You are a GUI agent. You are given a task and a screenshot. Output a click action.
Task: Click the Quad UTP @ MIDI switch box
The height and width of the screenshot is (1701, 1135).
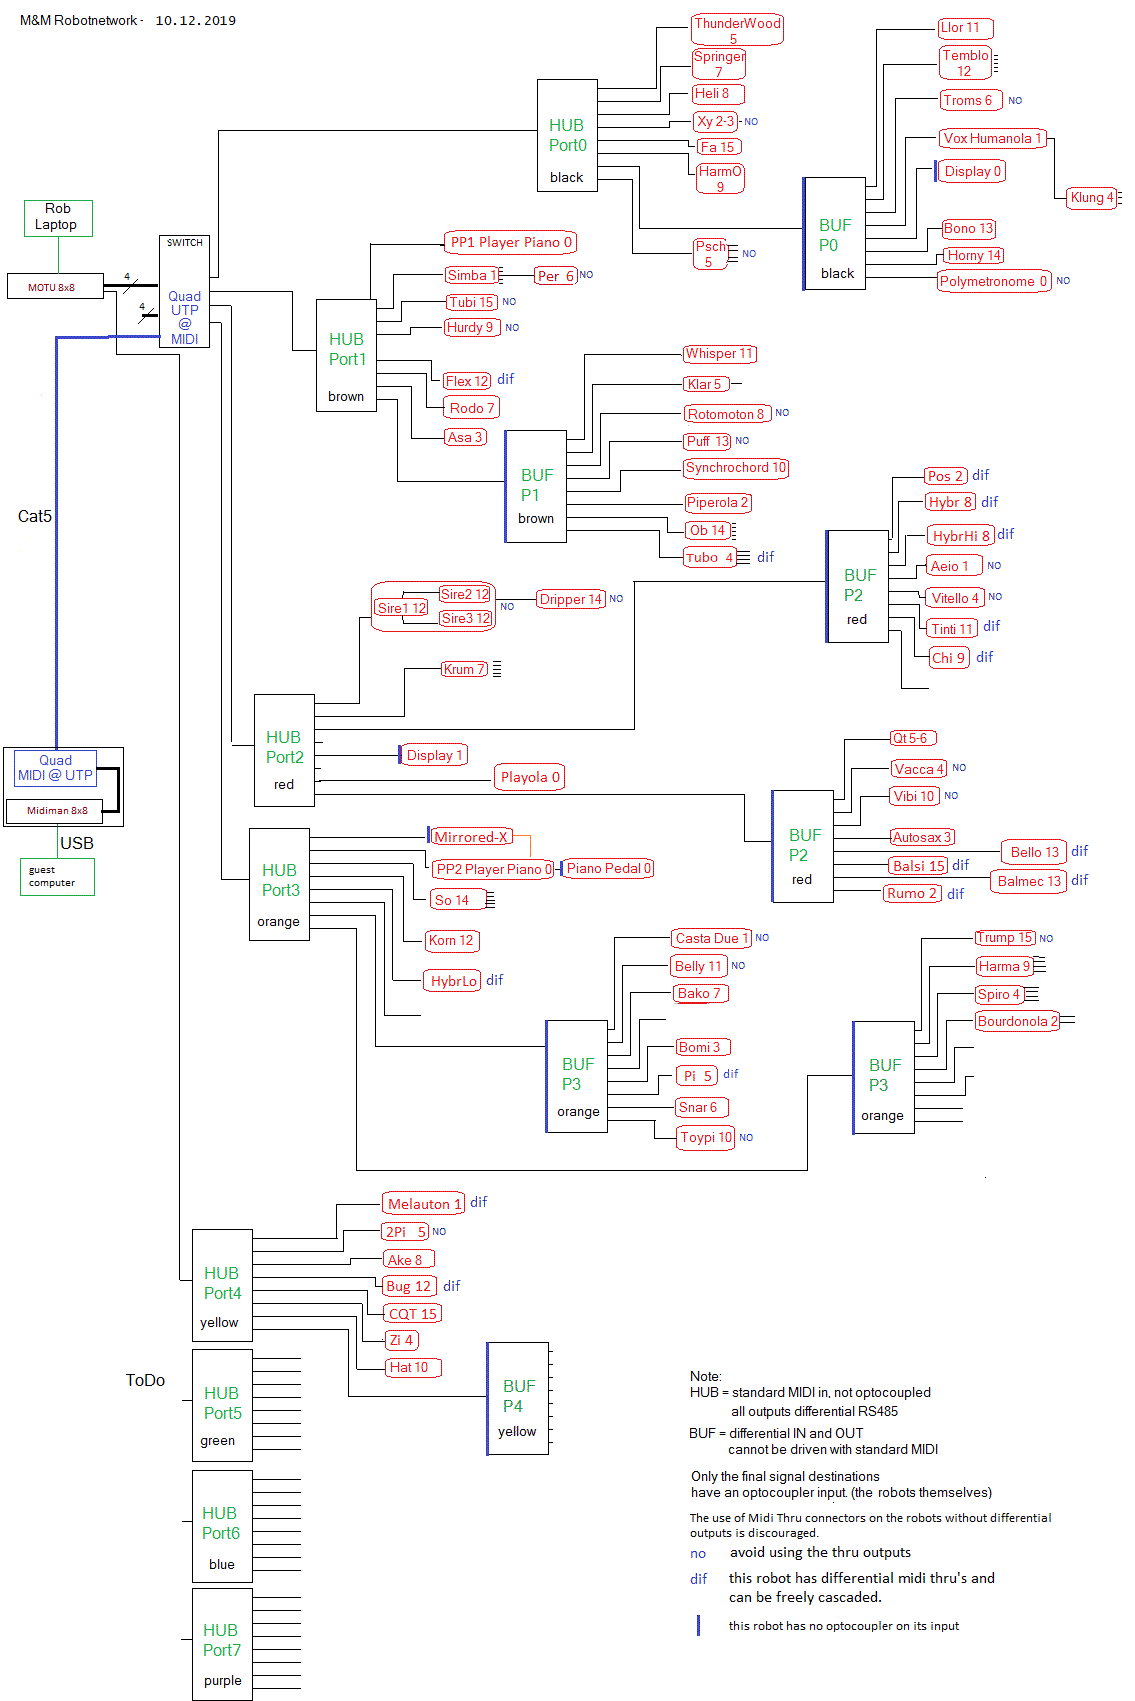(x=184, y=292)
